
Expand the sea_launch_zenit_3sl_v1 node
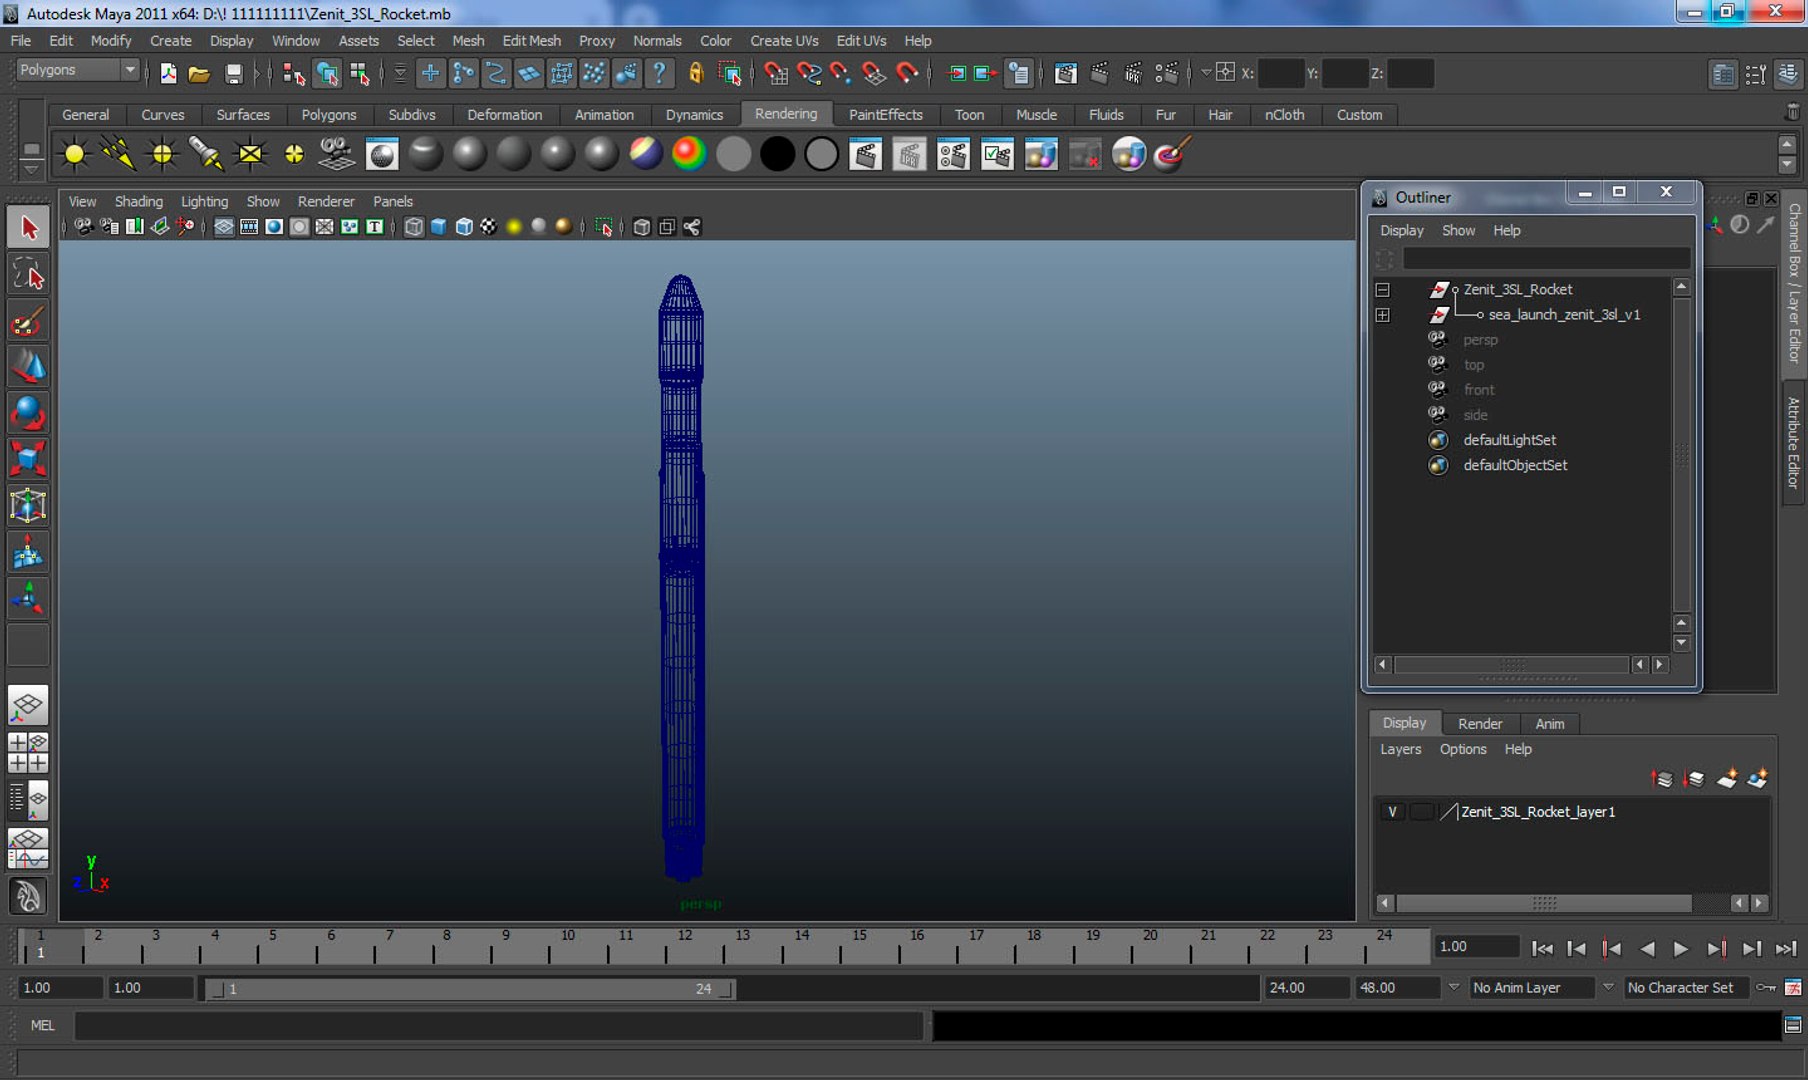tap(1383, 315)
